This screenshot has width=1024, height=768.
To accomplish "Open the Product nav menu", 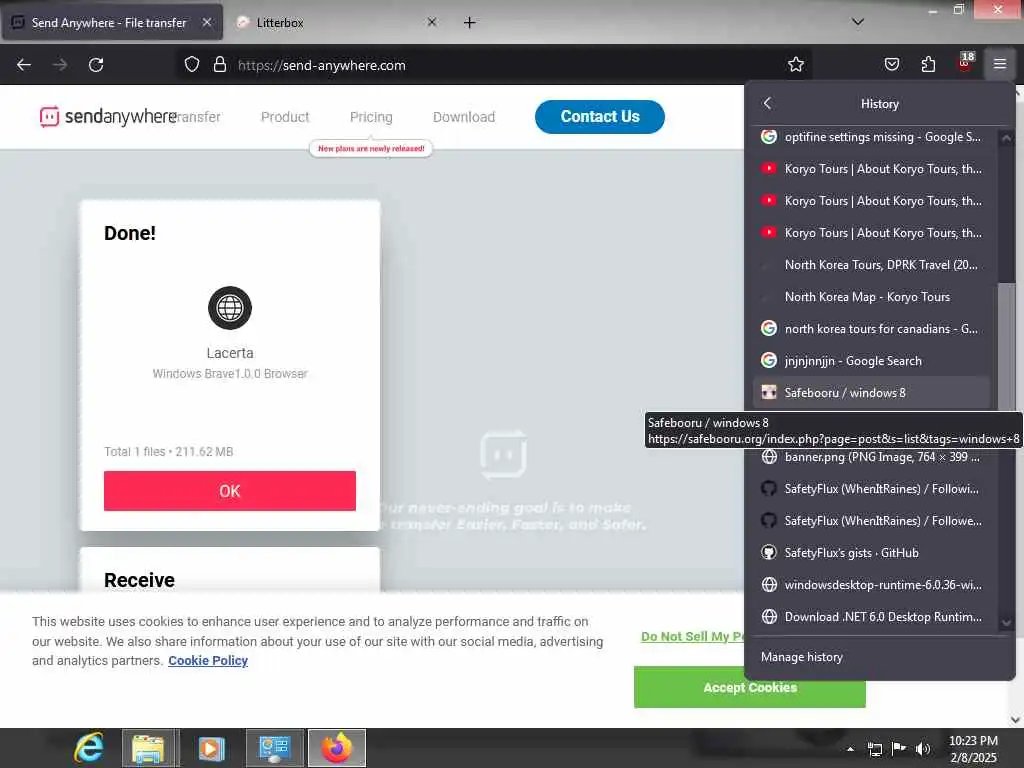I will (285, 117).
